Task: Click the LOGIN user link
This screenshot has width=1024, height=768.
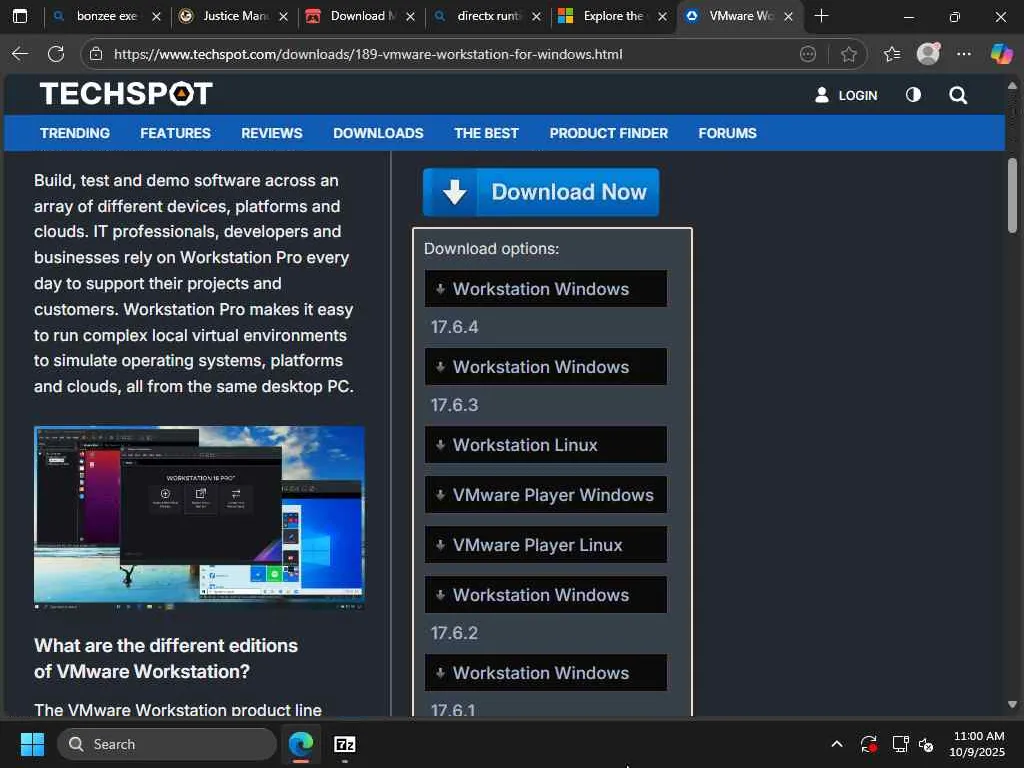Action: (x=846, y=95)
